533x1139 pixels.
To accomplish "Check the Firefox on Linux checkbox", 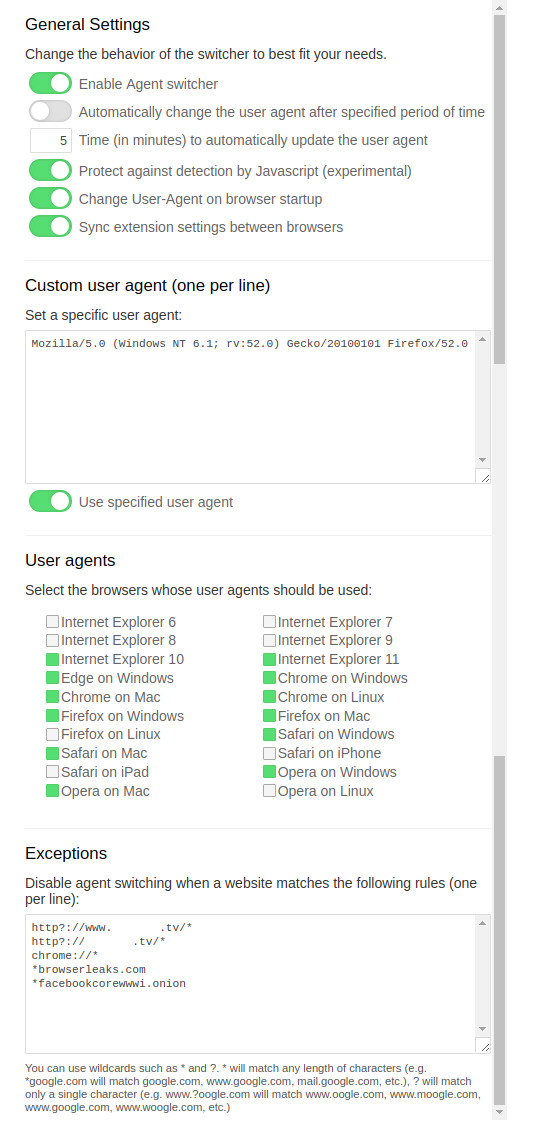I will [x=52, y=734].
